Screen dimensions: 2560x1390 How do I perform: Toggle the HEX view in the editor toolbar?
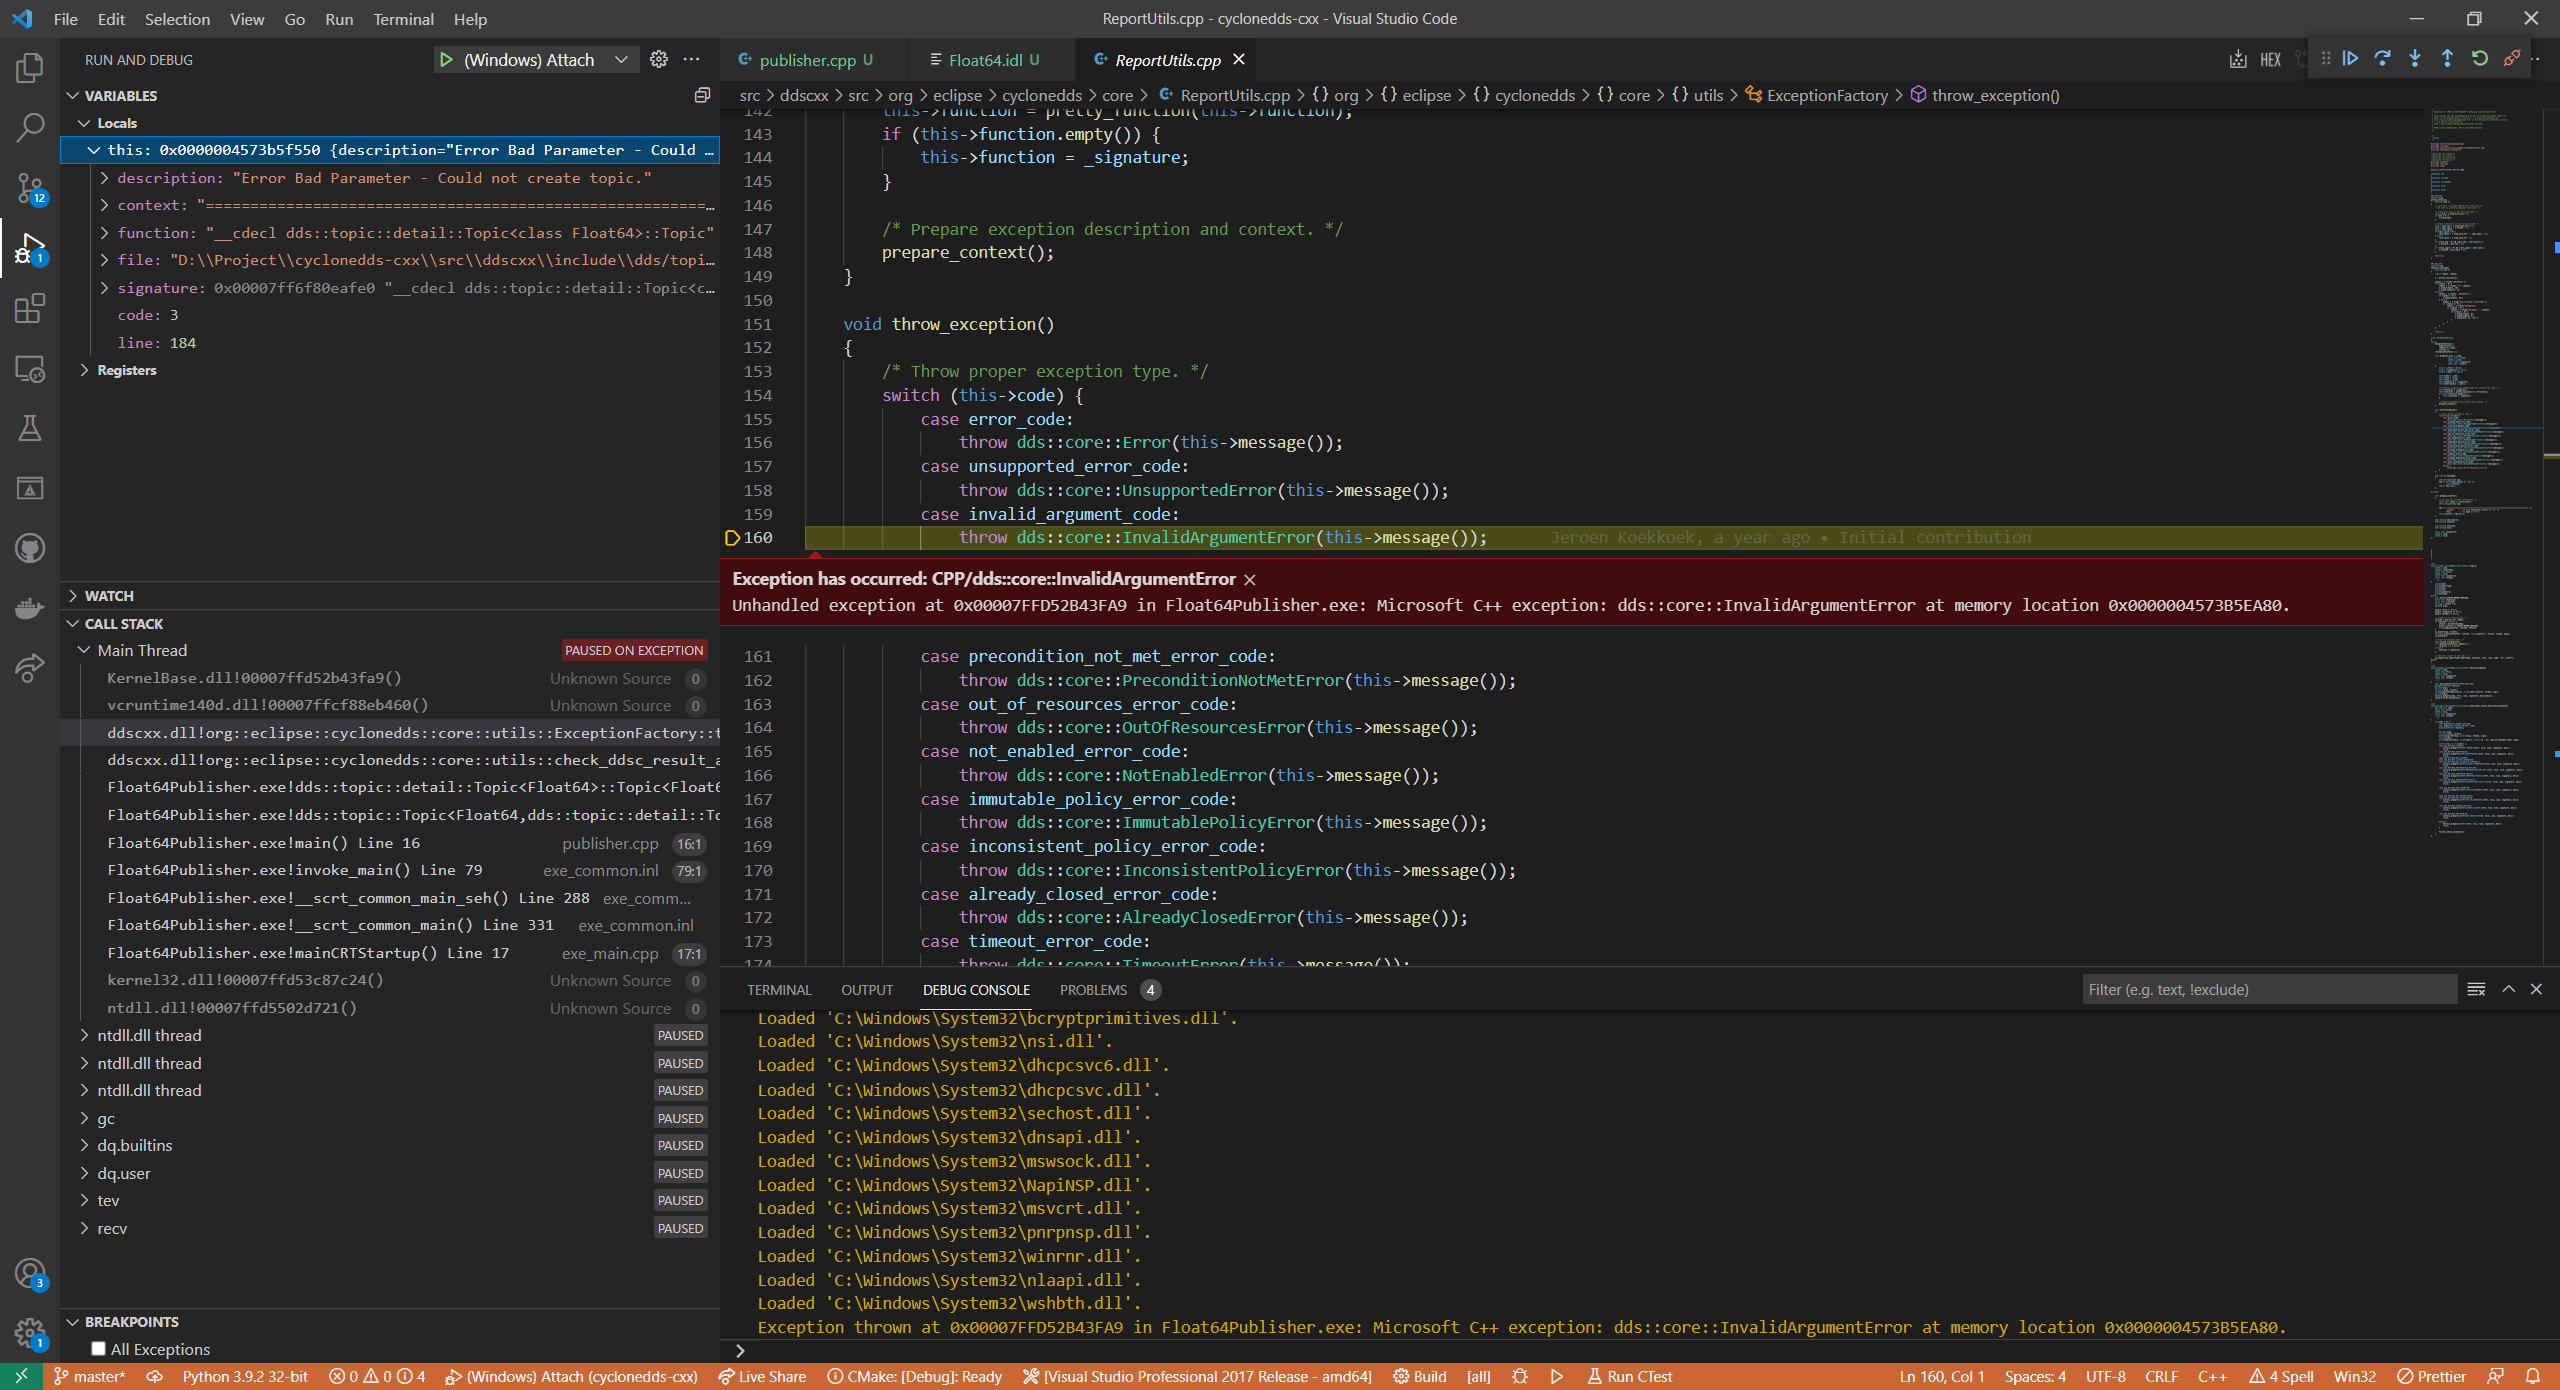click(2270, 59)
